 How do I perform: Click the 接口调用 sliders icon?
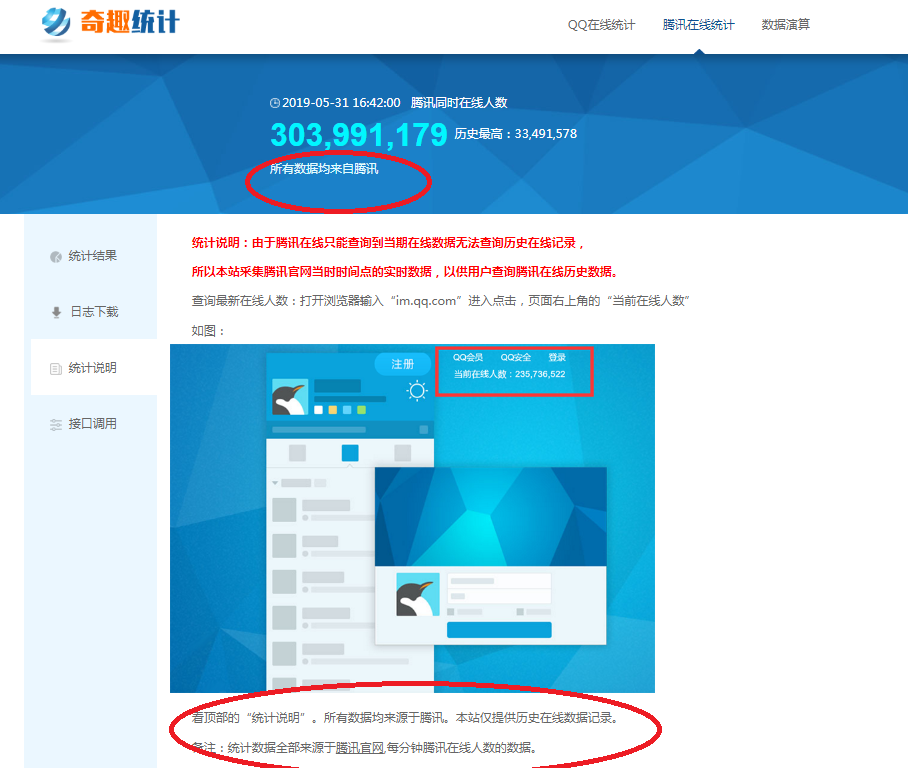click(x=56, y=425)
